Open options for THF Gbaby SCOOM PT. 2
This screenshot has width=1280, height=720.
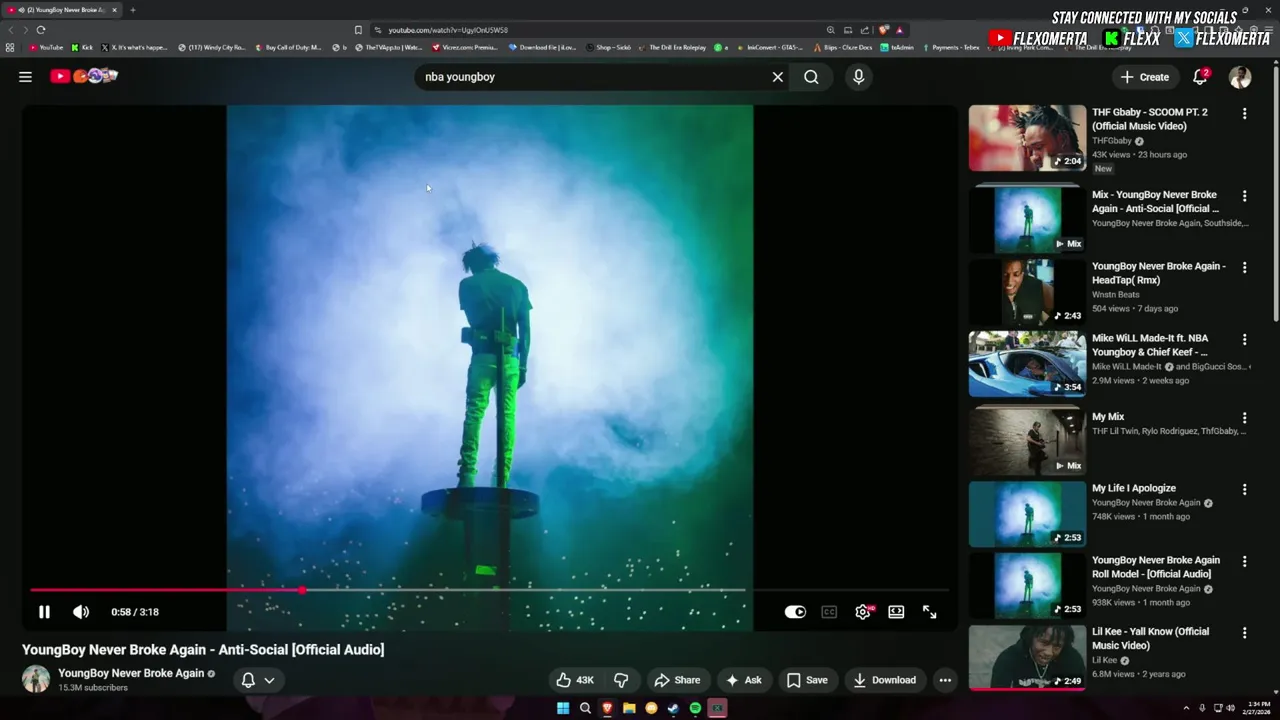[x=1244, y=114]
